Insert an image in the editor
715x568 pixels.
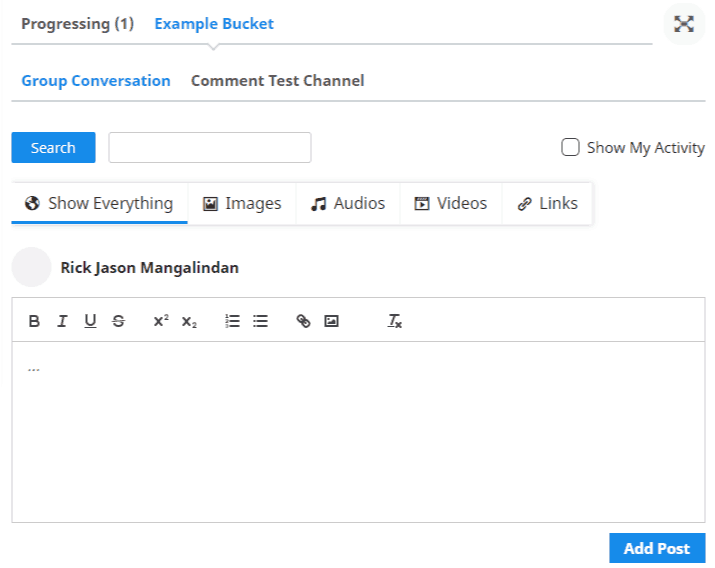tap(332, 321)
